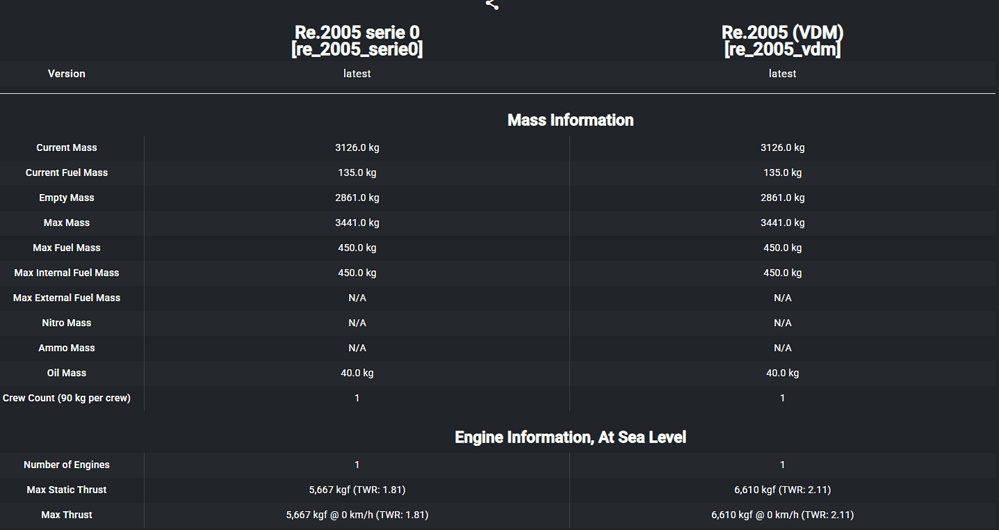999x530 pixels.
Task: Click the 6,610 kgf Max Static Thrust value
Action: point(782,490)
